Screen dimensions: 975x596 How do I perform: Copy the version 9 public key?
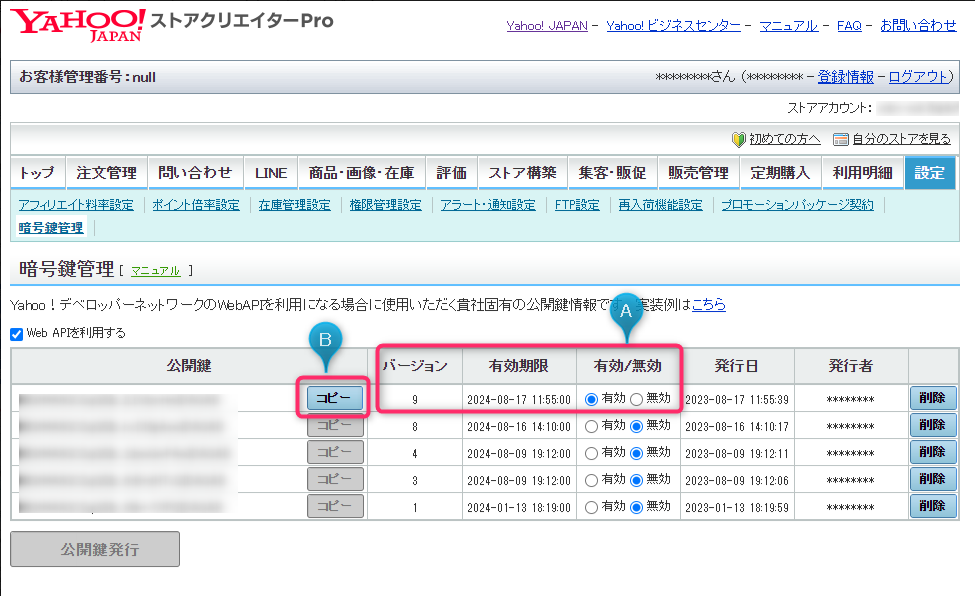tap(335, 398)
